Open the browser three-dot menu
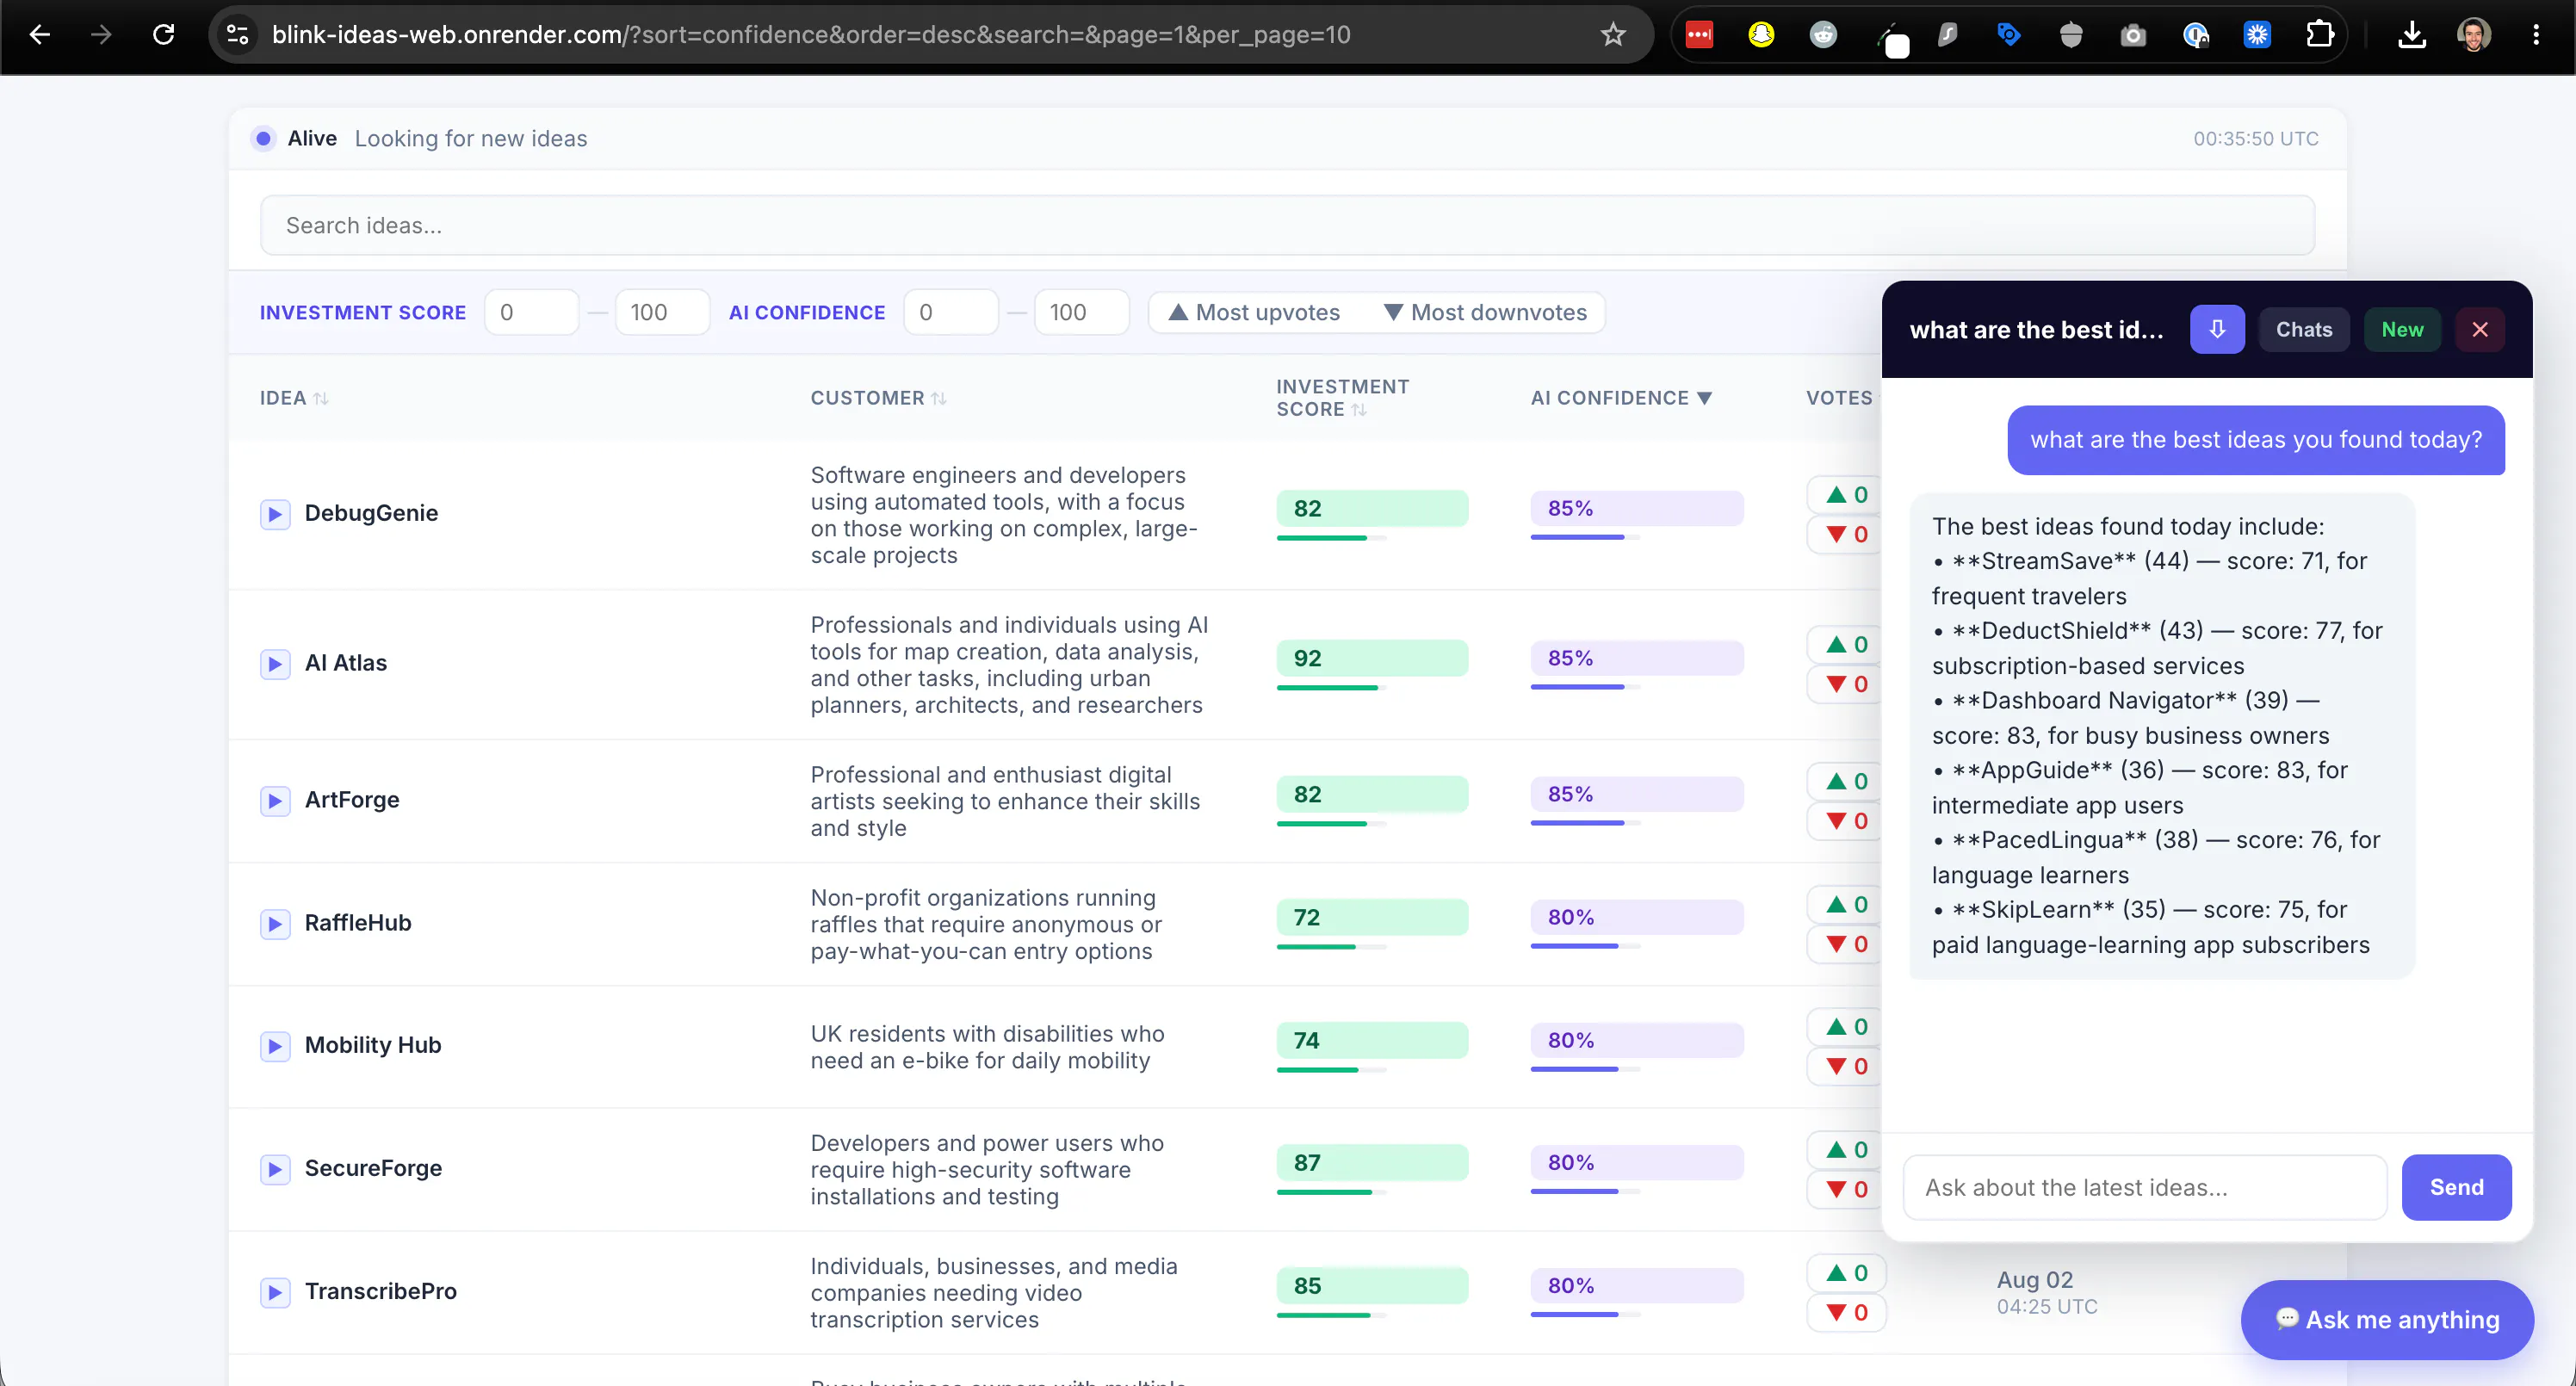The width and height of the screenshot is (2576, 1386). (2536, 35)
